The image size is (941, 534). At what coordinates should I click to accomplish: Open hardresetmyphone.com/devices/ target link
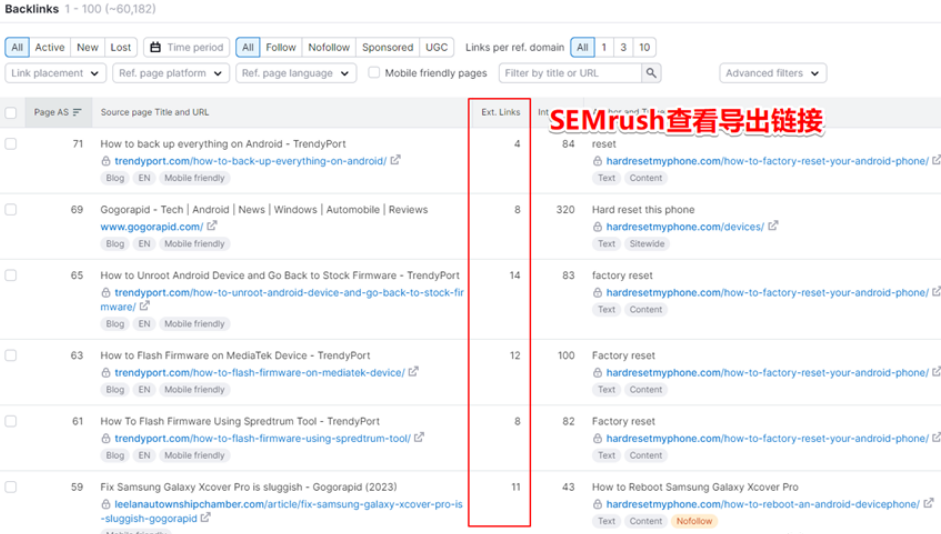(x=685, y=227)
